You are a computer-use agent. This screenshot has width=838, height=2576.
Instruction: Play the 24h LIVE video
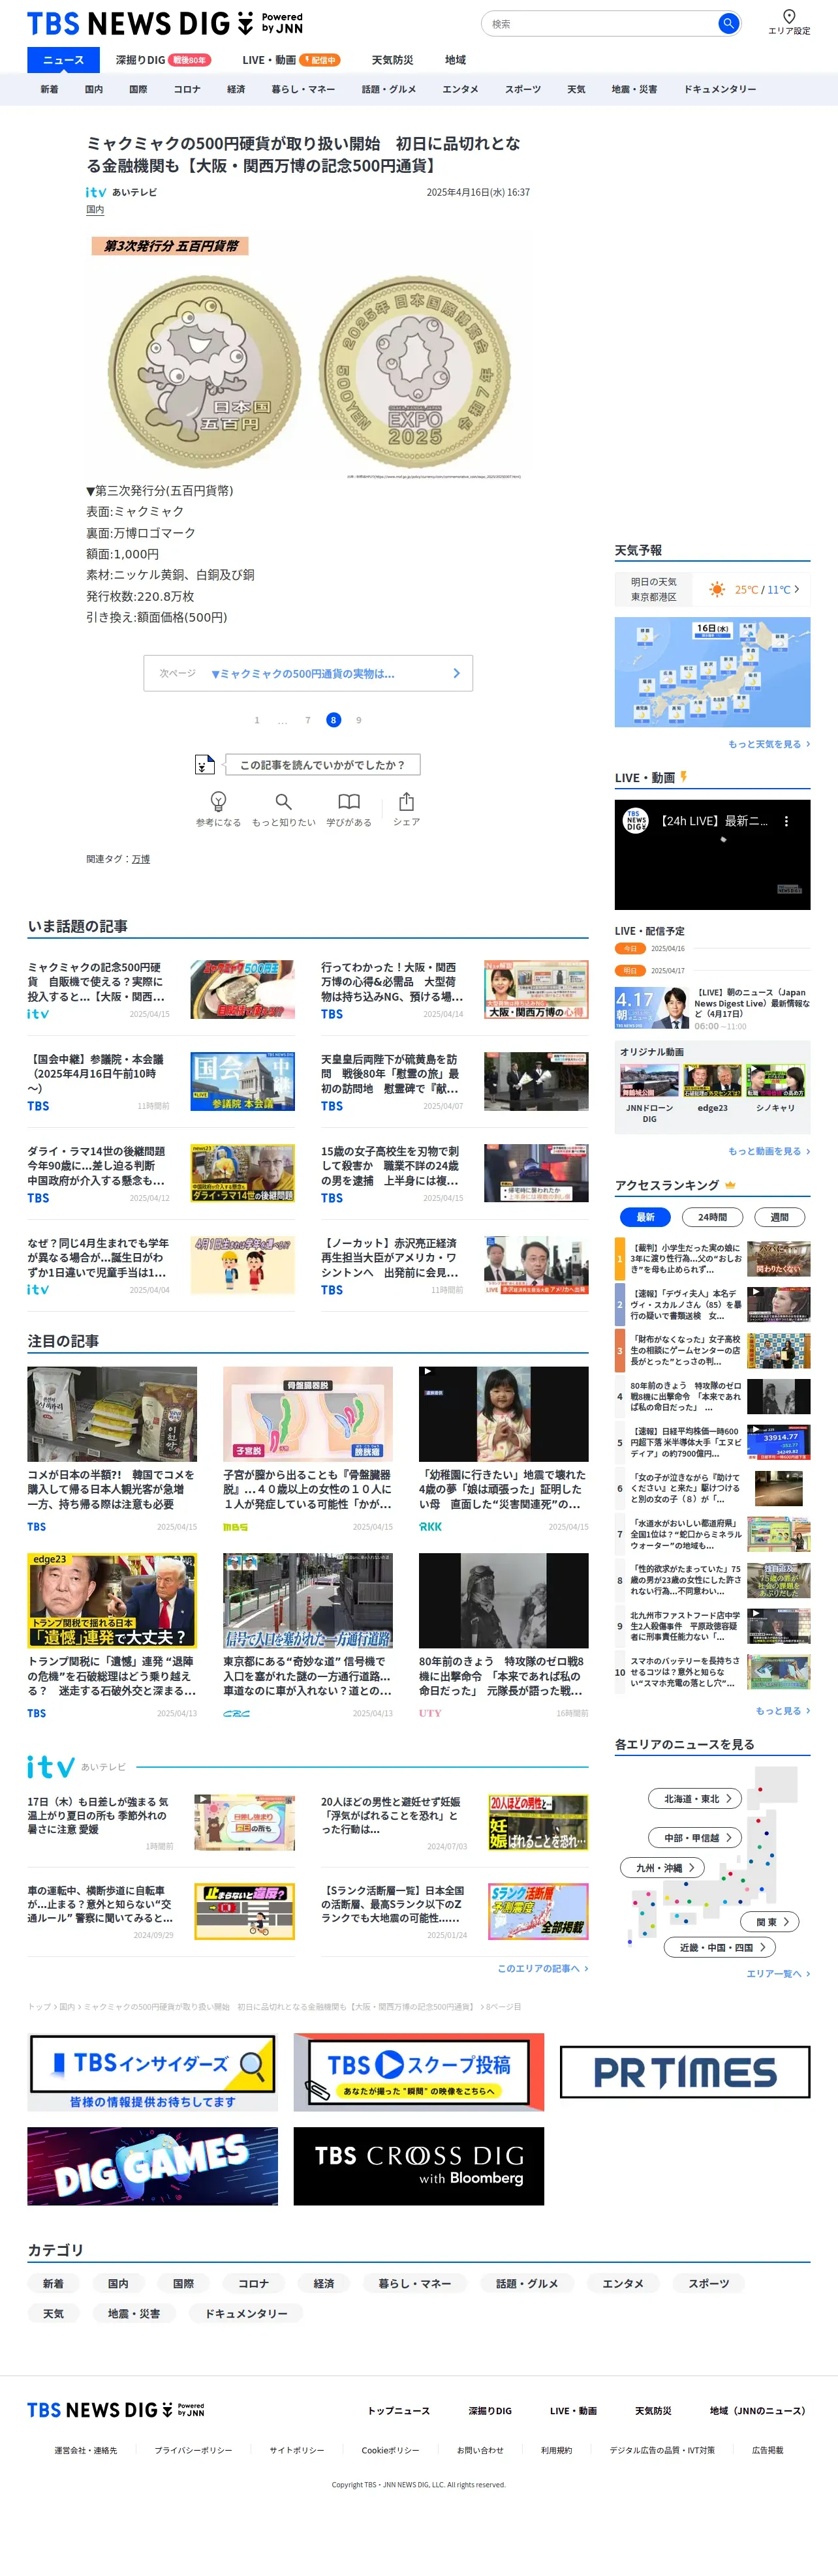tap(712, 855)
